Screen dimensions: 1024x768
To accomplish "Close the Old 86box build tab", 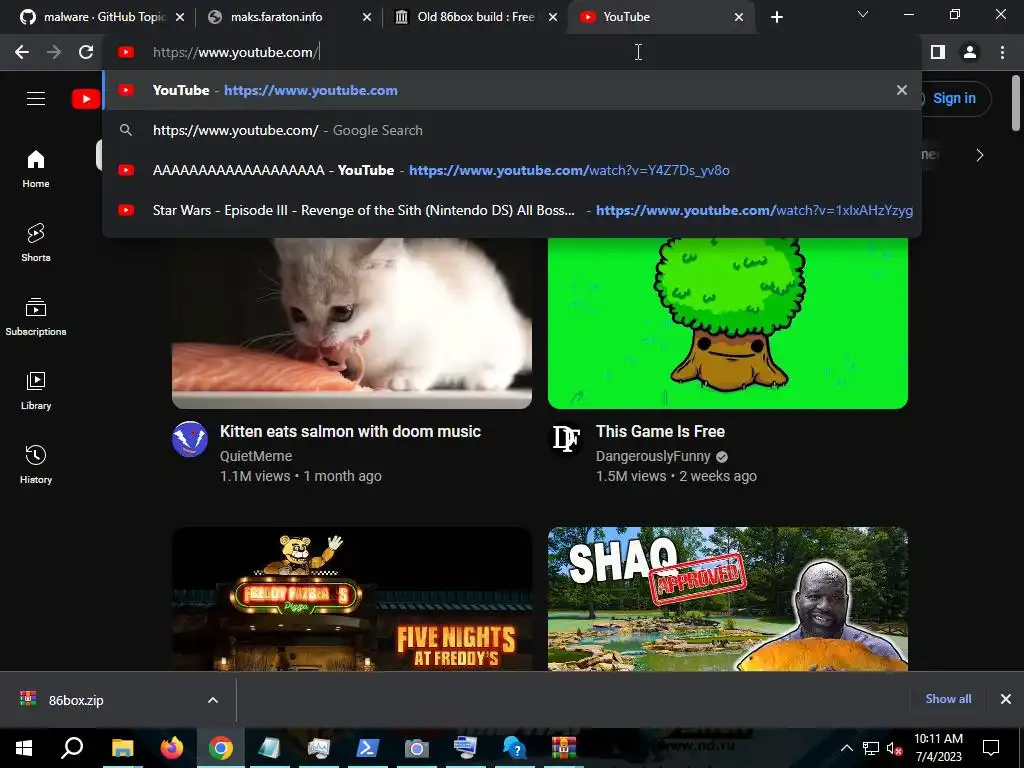I will (x=553, y=17).
